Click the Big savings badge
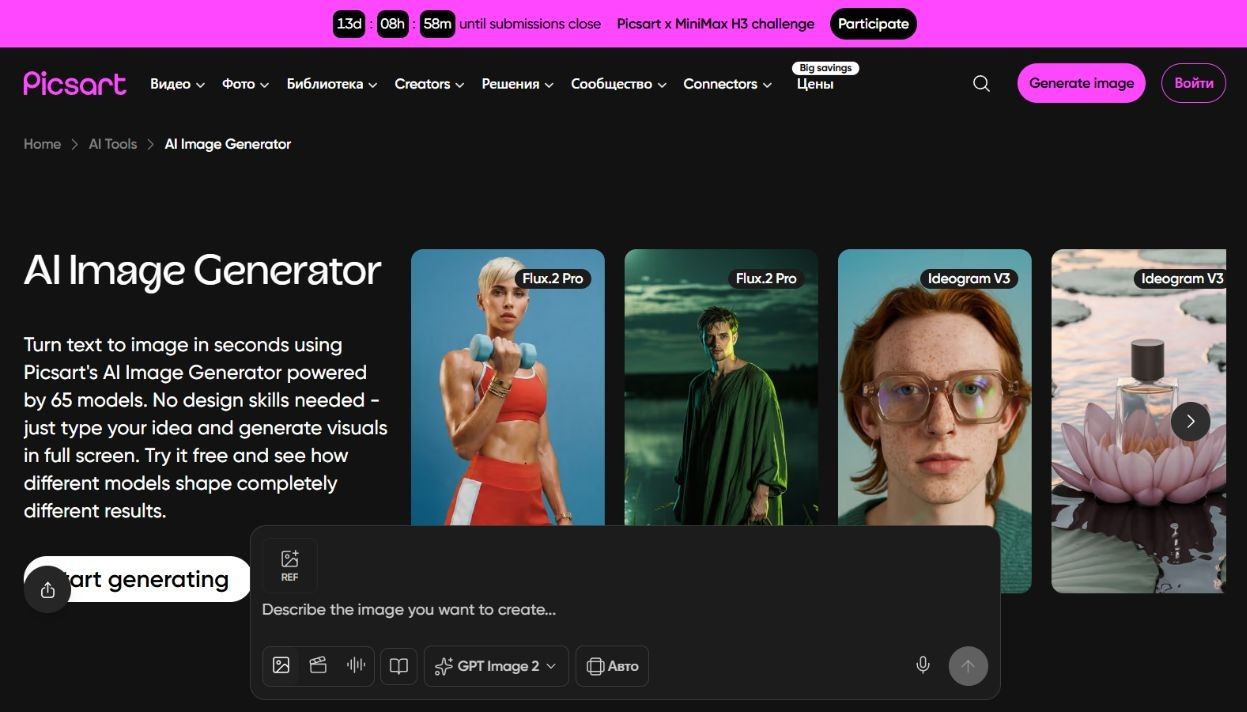The width and height of the screenshot is (1247, 712). (826, 68)
